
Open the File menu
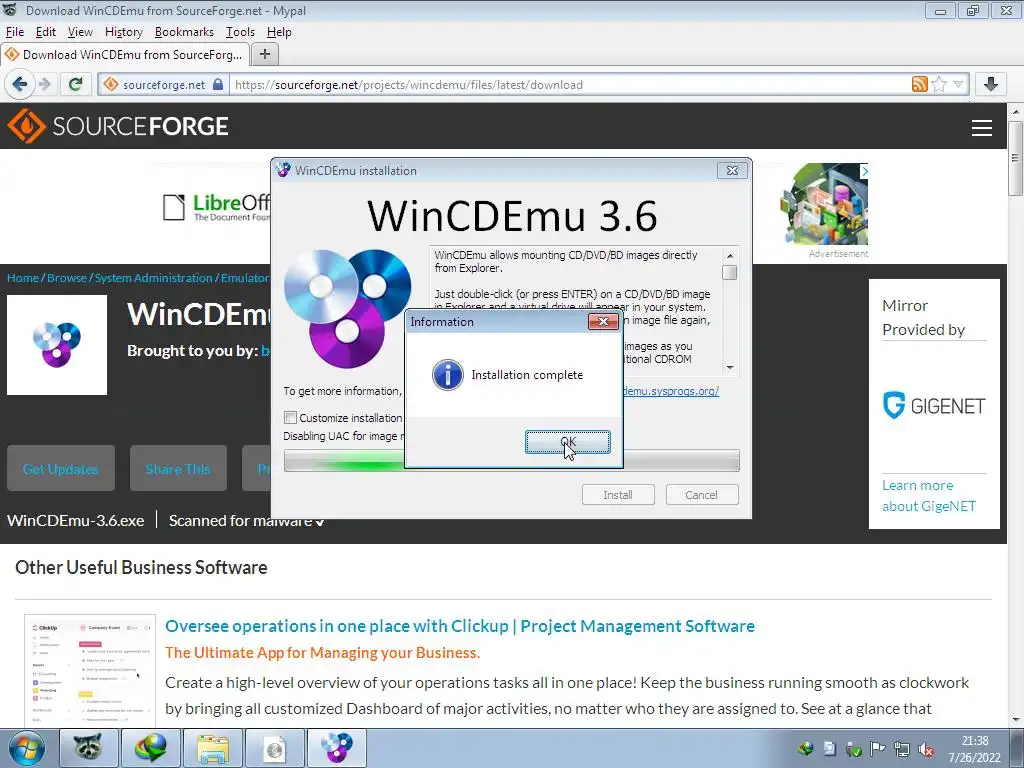[x=14, y=32]
